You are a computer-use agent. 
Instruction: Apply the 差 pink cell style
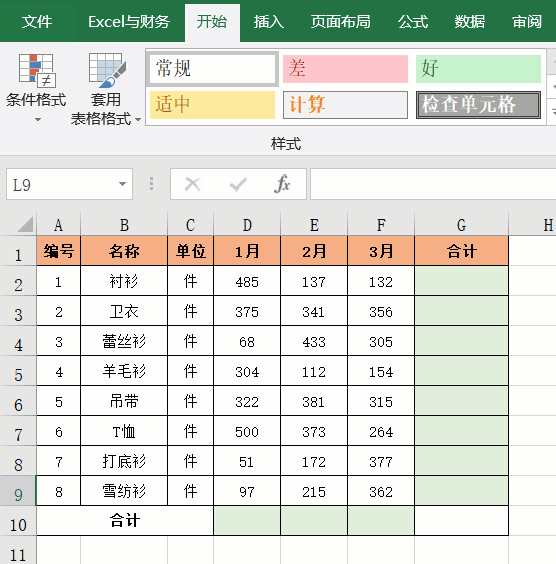point(345,69)
